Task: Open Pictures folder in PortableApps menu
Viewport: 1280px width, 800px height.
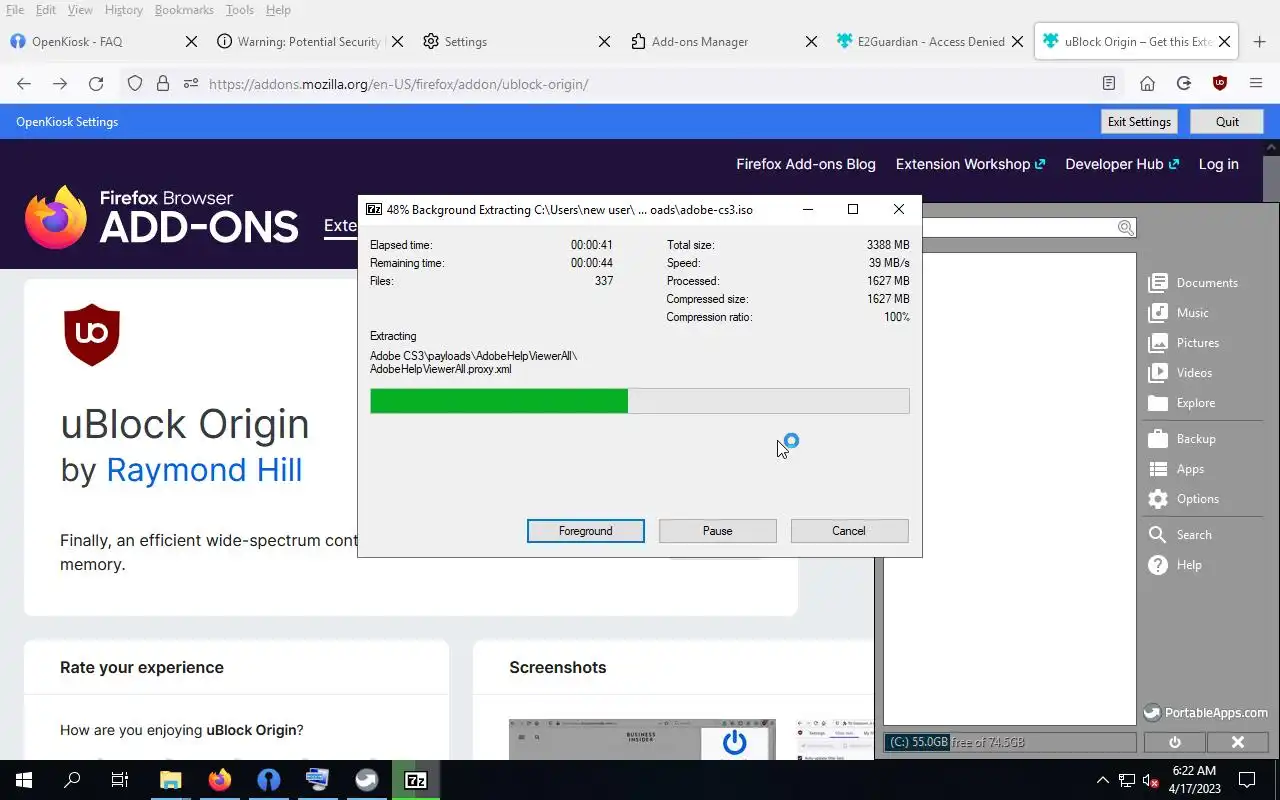Action: point(1184,343)
